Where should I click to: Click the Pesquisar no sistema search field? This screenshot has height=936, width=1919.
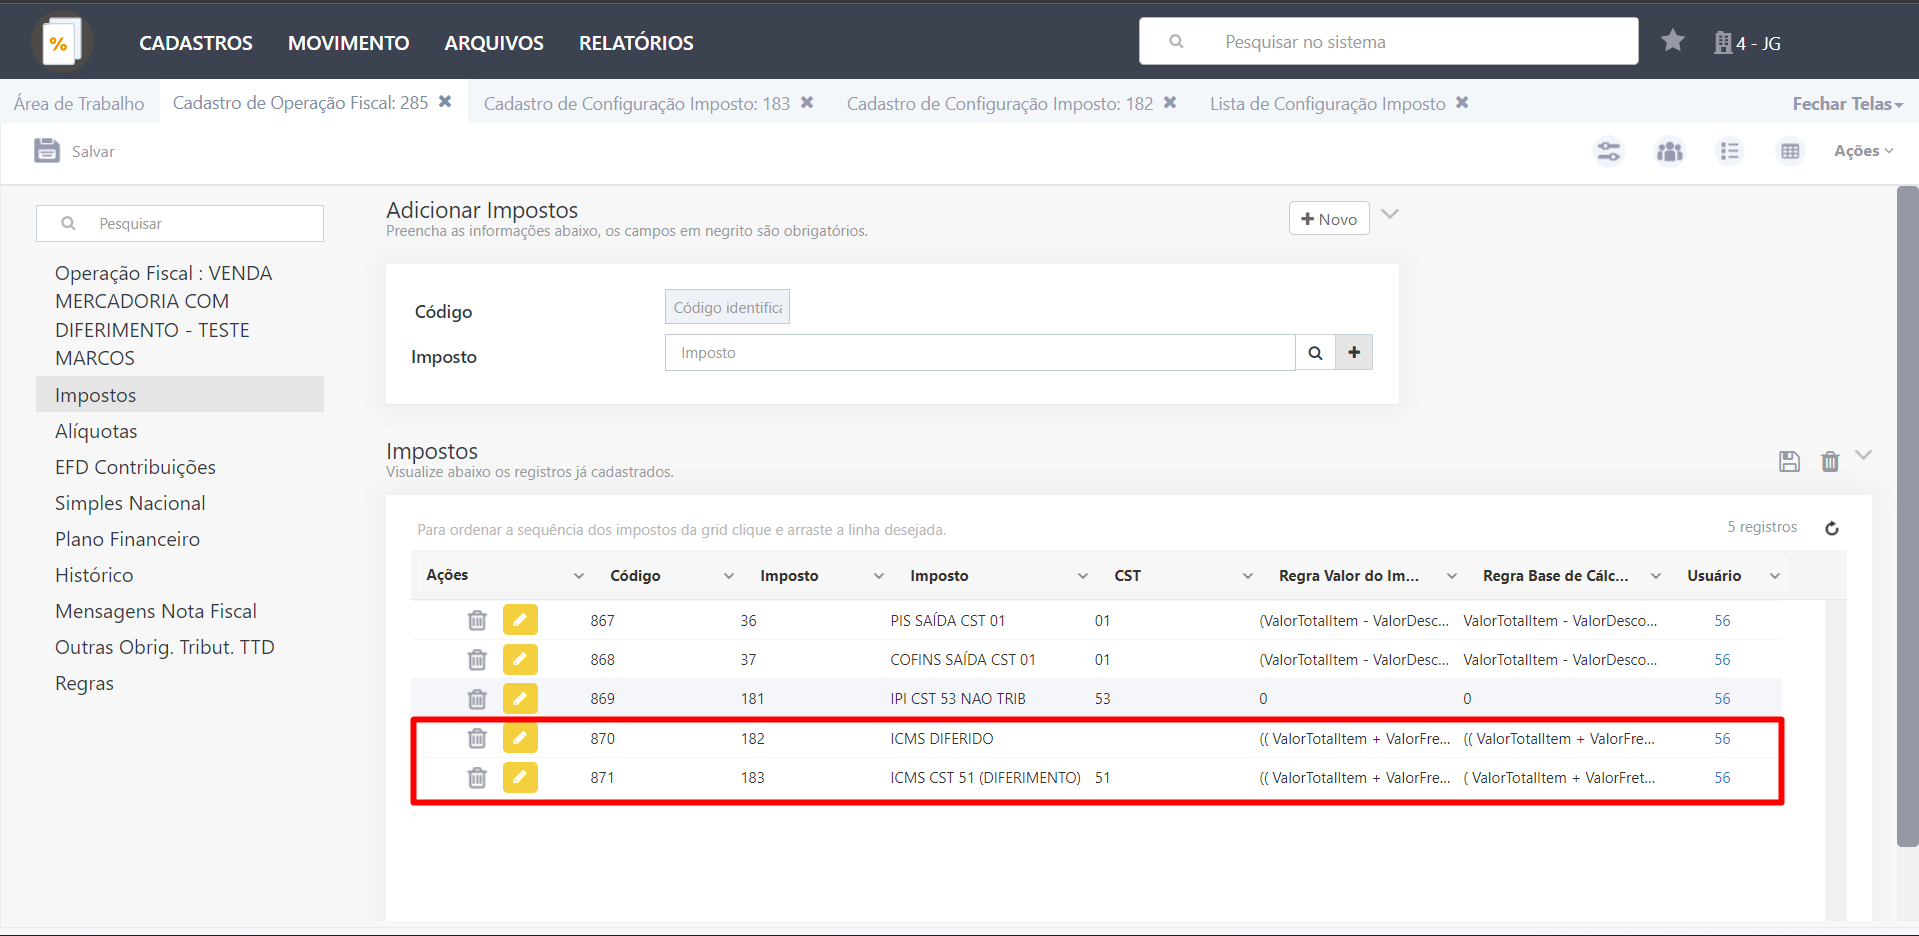tap(1388, 41)
